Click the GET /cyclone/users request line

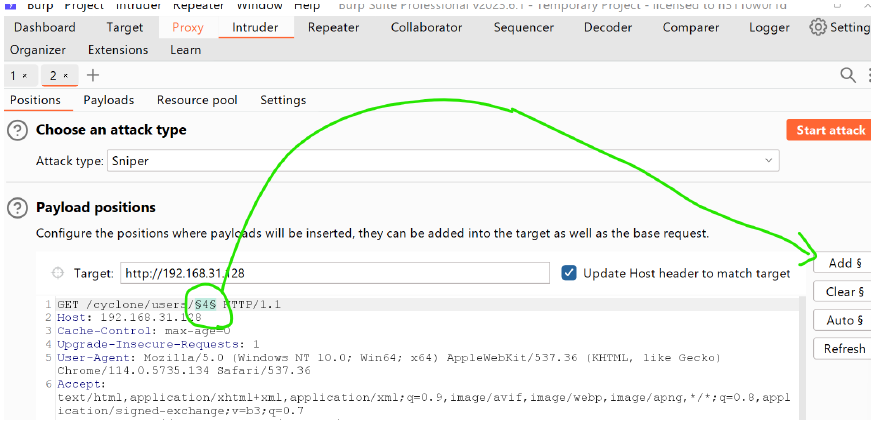click(169, 305)
